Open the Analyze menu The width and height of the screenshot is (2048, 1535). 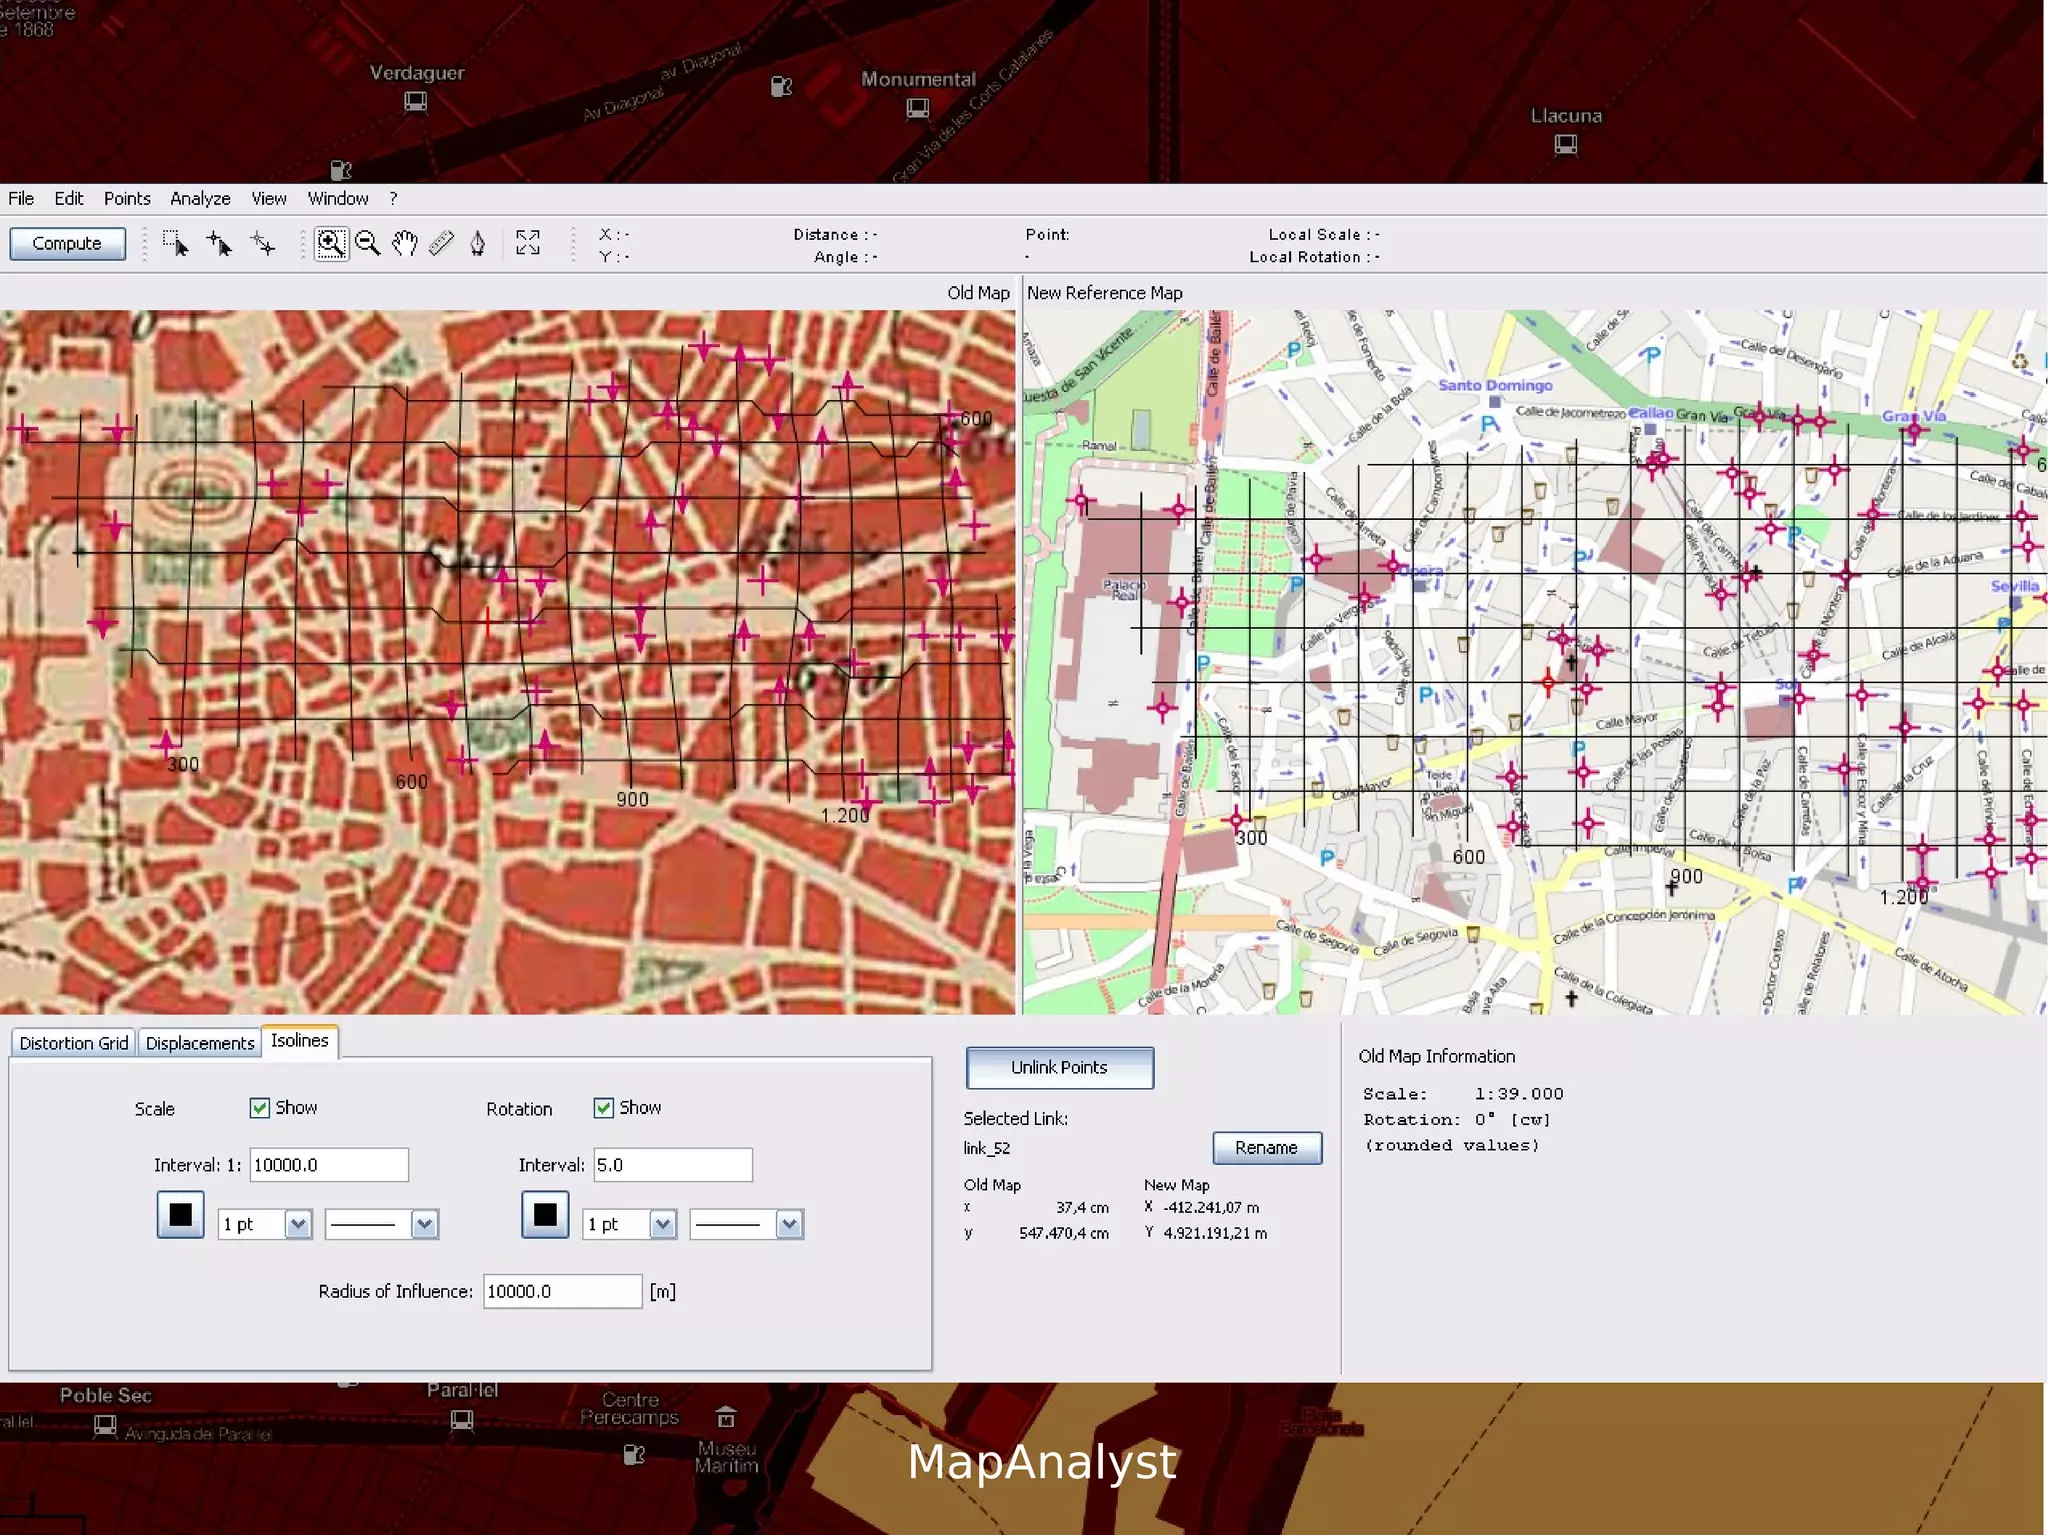click(x=200, y=198)
